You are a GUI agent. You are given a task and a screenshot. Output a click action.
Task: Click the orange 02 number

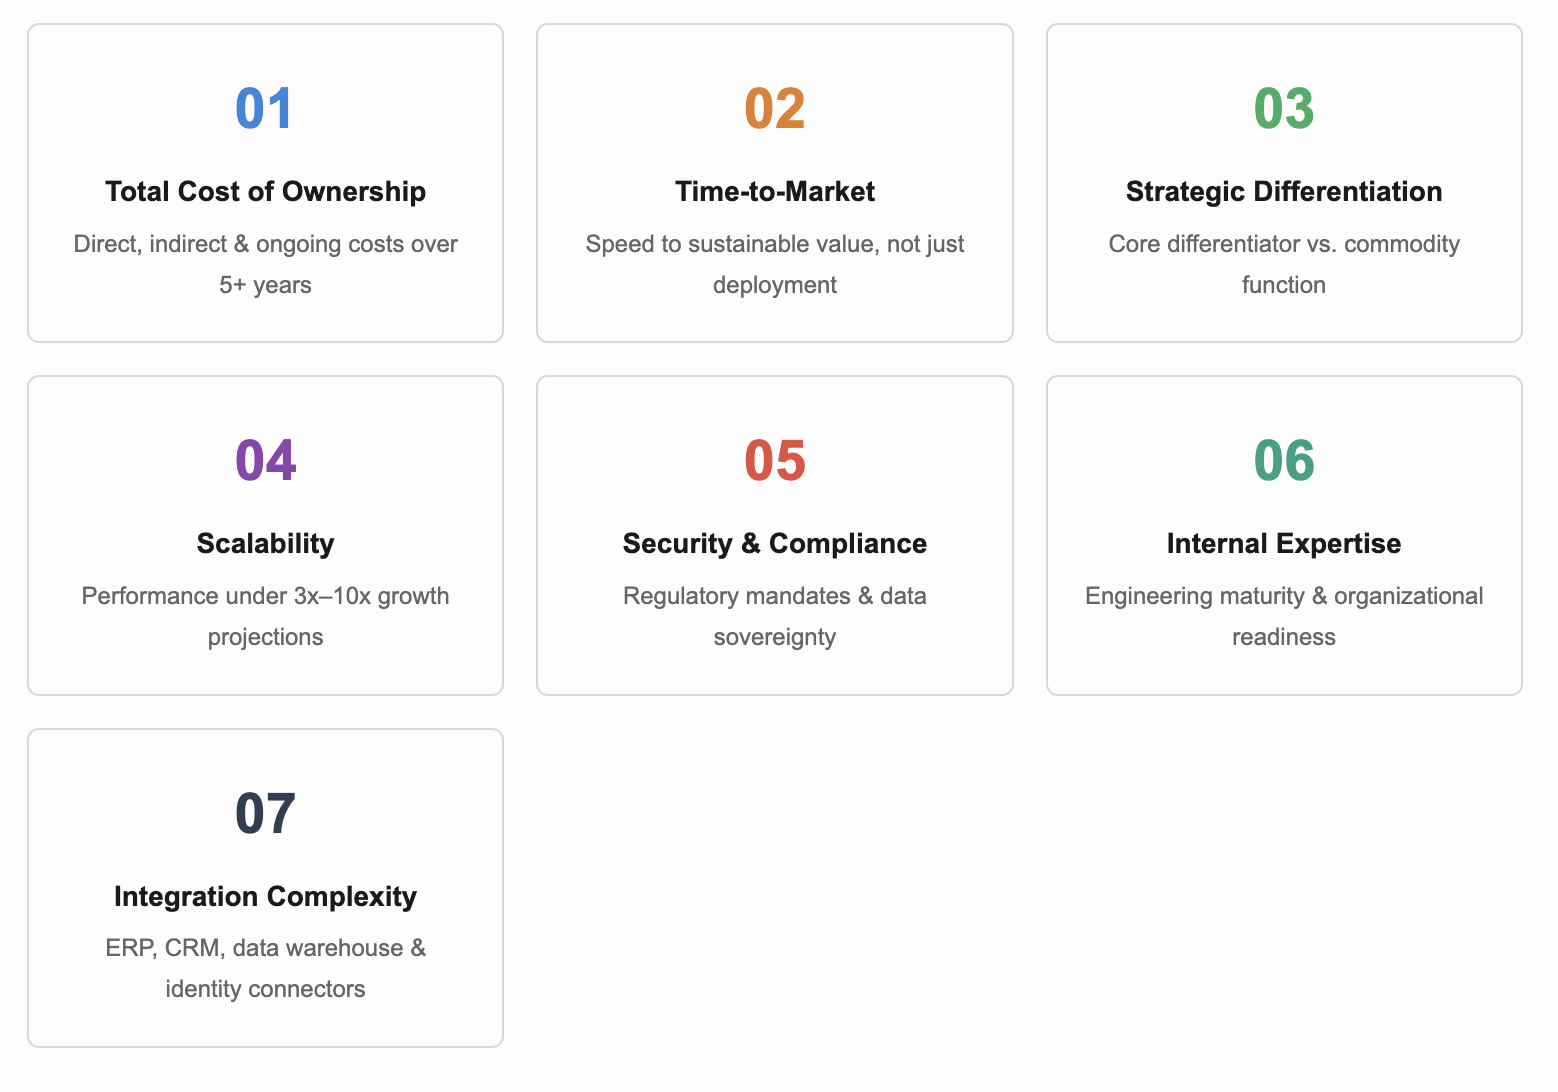tap(774, 109)
